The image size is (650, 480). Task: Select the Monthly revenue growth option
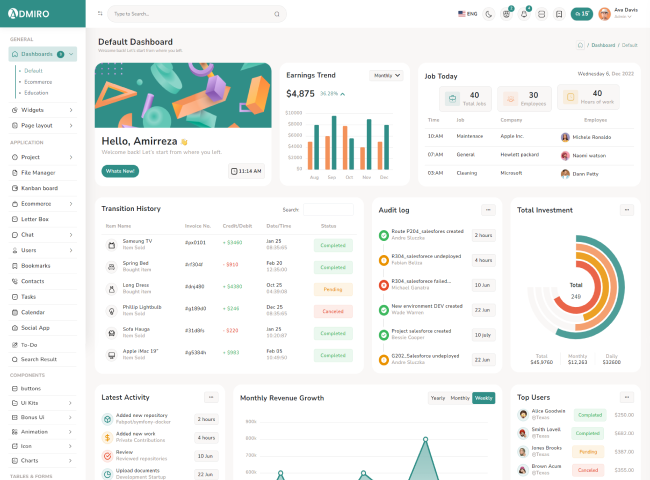[x=460, y=398]
